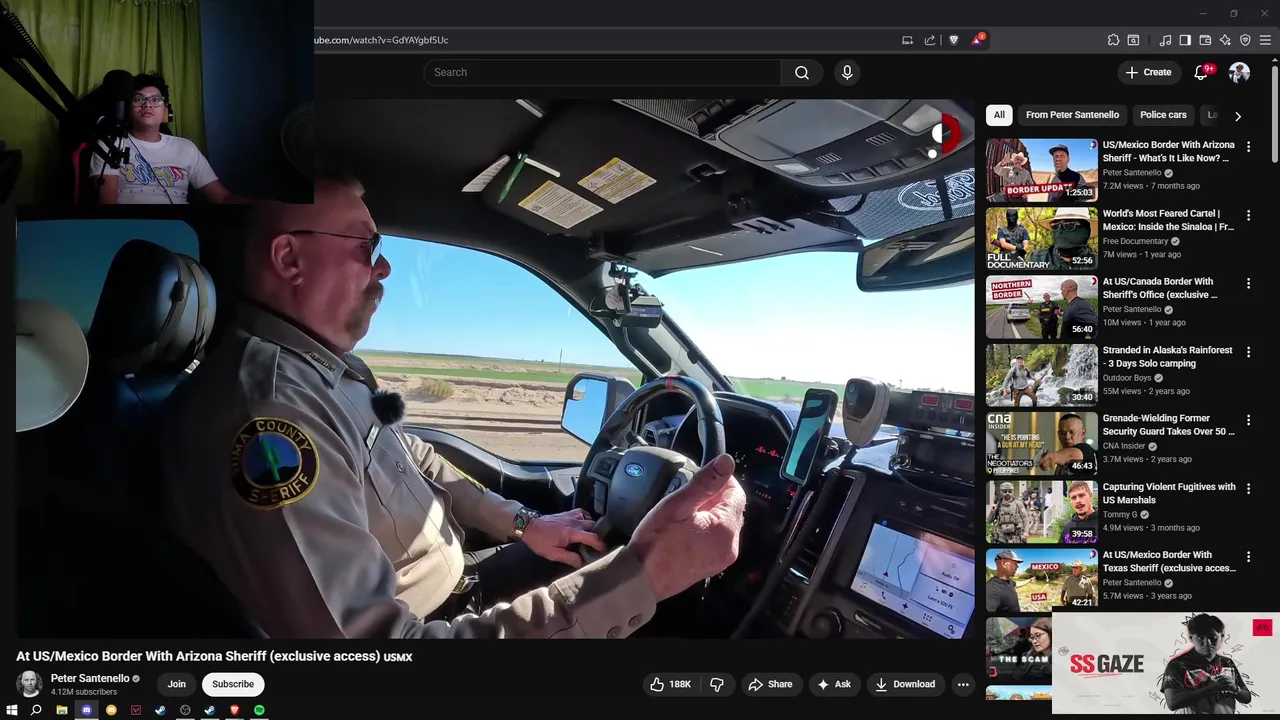This screenshot has width=1280, height=720.
Task: Open Brave Rewards triangle icon
Action: click(977, 40)
